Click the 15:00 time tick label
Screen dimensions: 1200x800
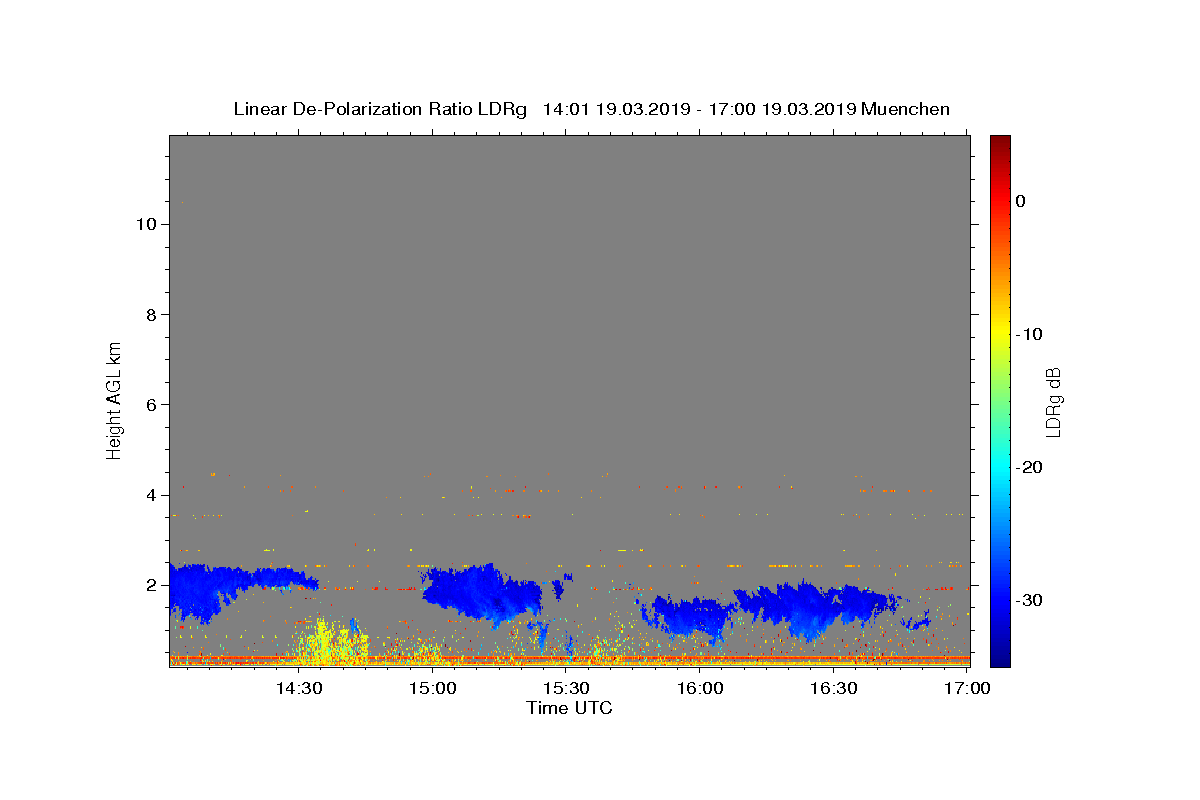pos(432,688)
